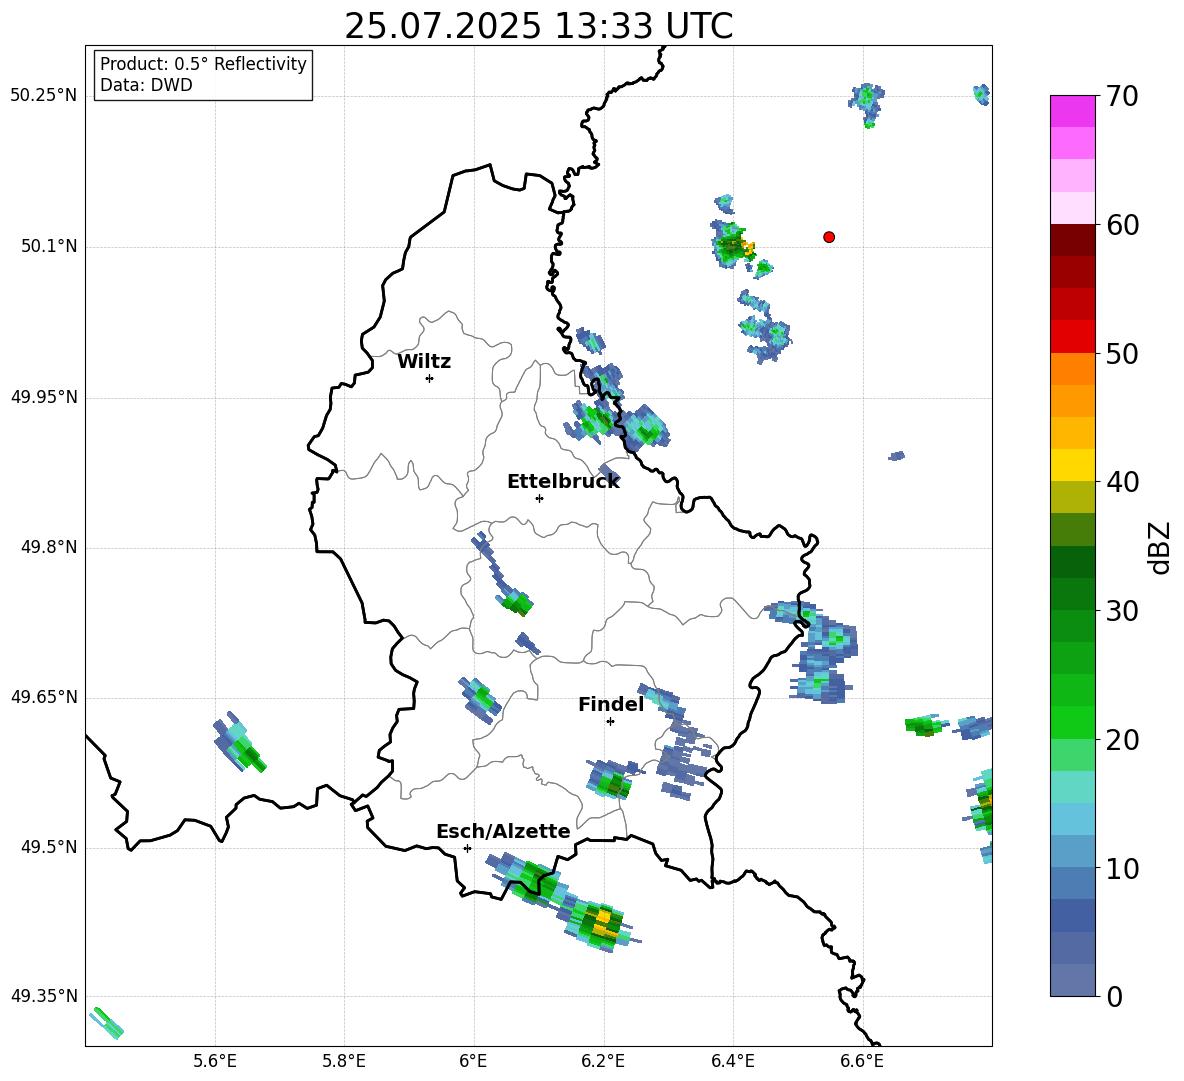Click the 'Data: DWD' text
The height and width of the screenshot is (1081, 1184).
[x=146, y=85]
